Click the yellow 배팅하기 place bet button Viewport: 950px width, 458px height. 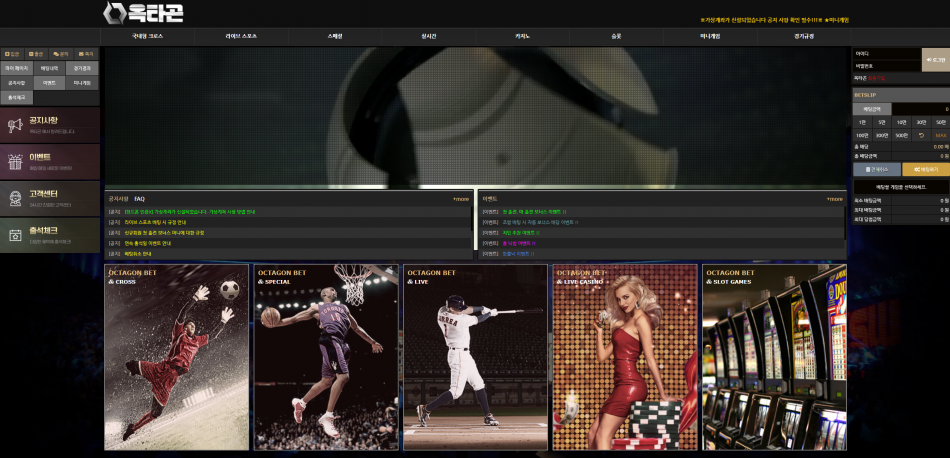pyautogui.click(x=926, y=169)
